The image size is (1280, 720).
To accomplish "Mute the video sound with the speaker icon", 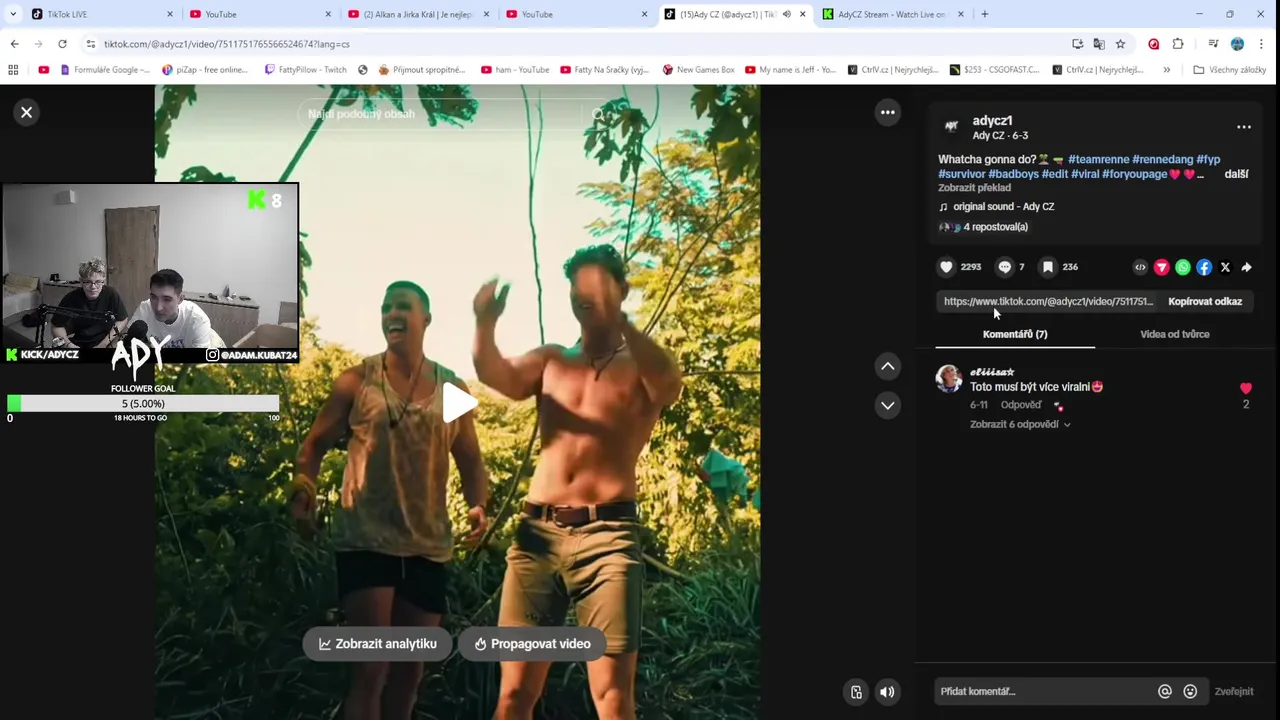I will coord(887,692).
